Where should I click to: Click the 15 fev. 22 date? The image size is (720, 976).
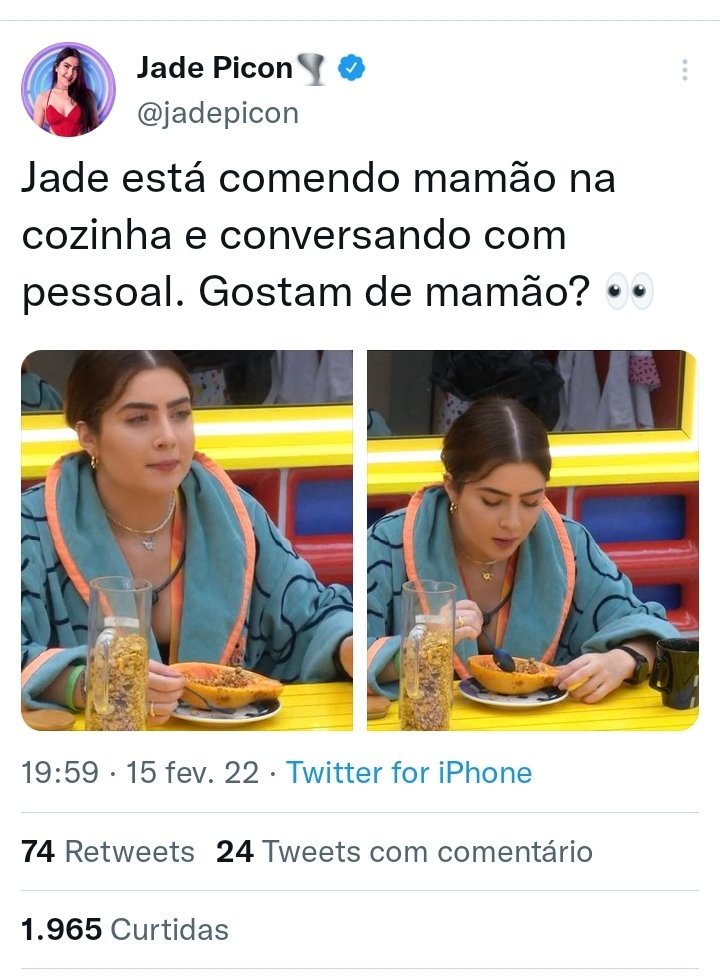(x=192, y=773)
